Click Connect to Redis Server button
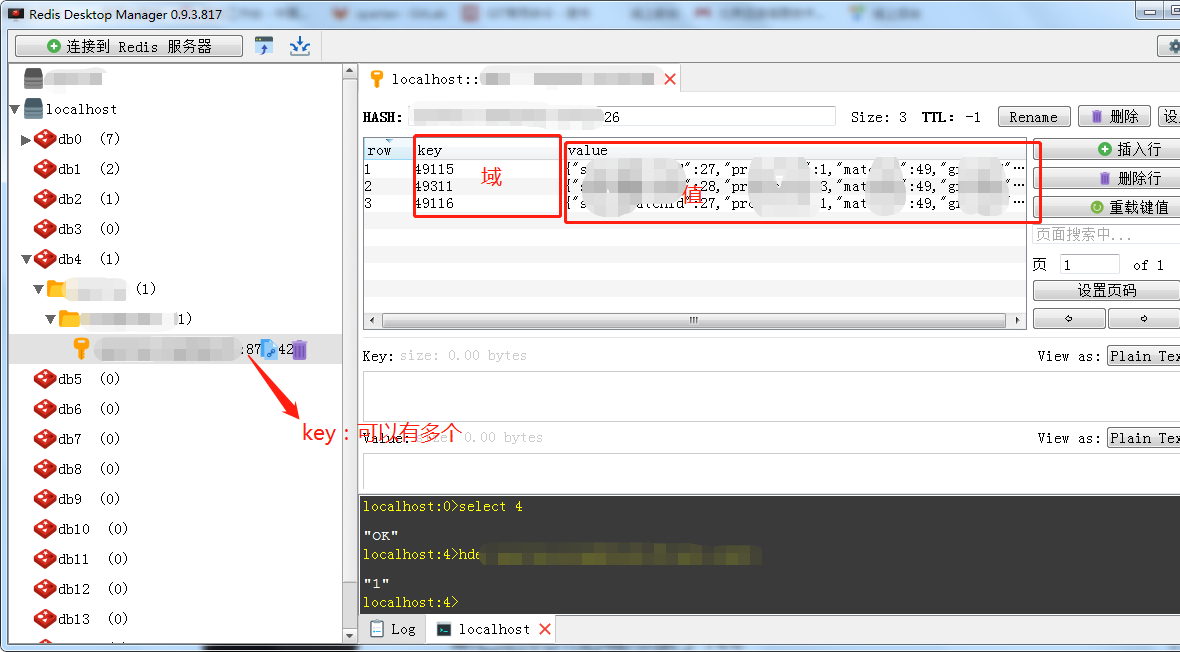Image resolution: width=1180 pixels, height=652 pixels. 129,46
